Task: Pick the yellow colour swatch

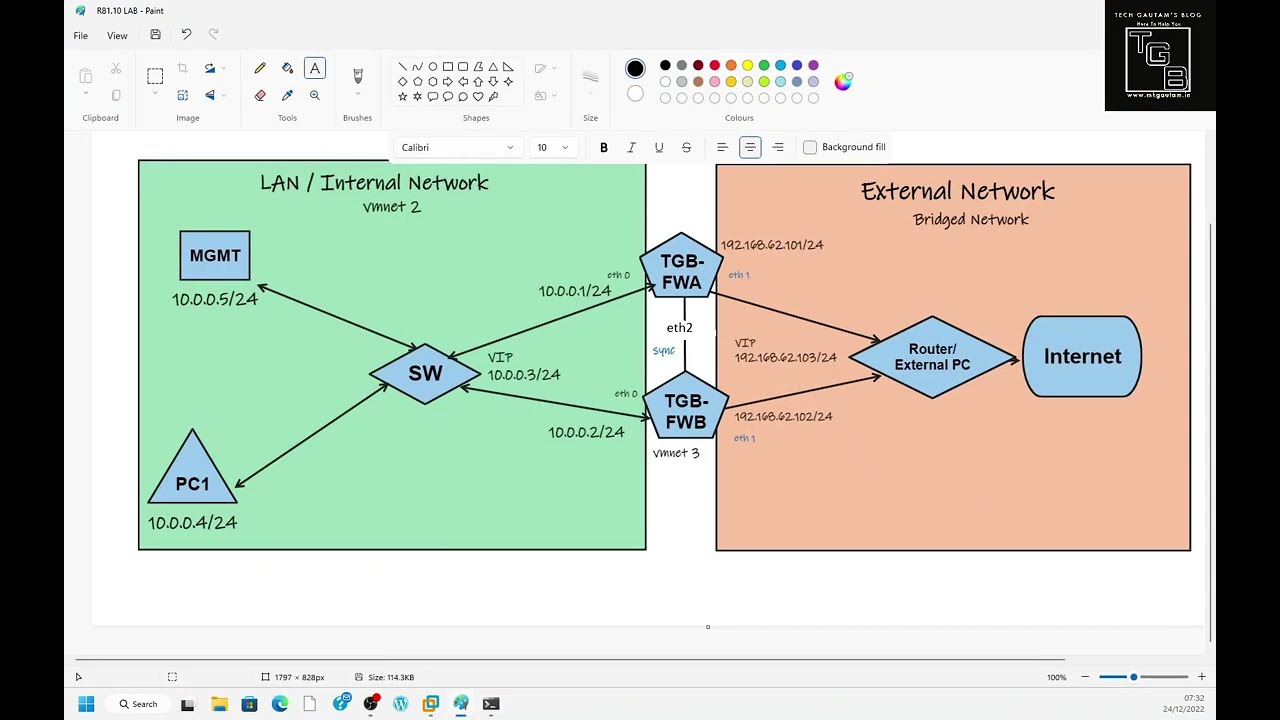Action: pos(747,65)
